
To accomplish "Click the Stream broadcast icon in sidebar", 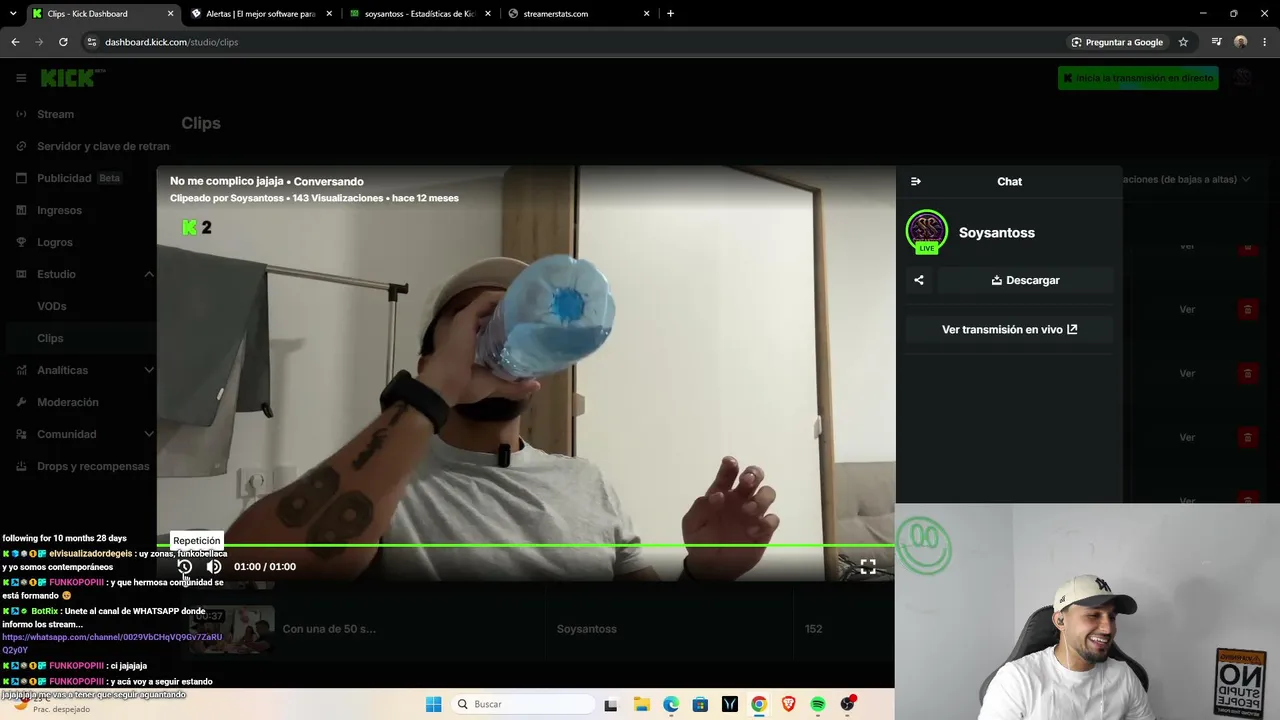I will point(21,114).
